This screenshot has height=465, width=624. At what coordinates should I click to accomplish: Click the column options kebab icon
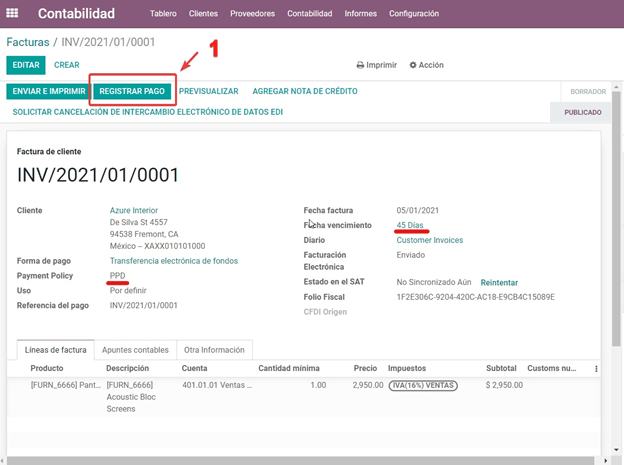click(596, 369)
